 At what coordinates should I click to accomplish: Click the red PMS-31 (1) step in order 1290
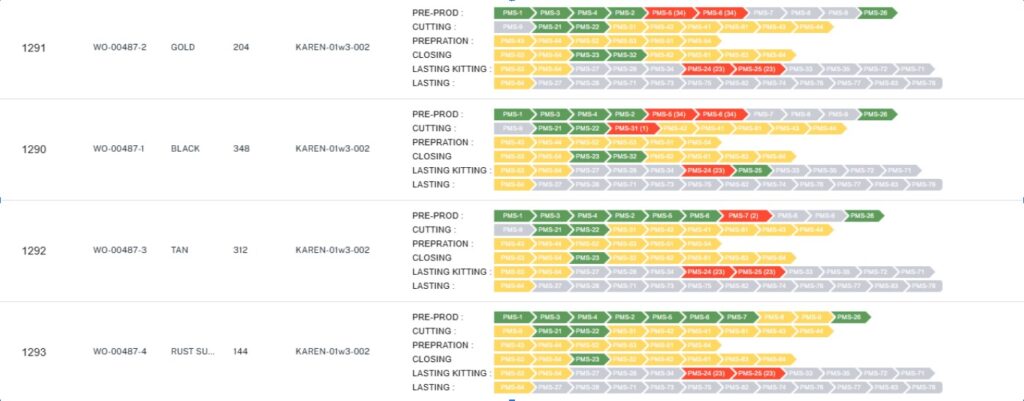631,128
